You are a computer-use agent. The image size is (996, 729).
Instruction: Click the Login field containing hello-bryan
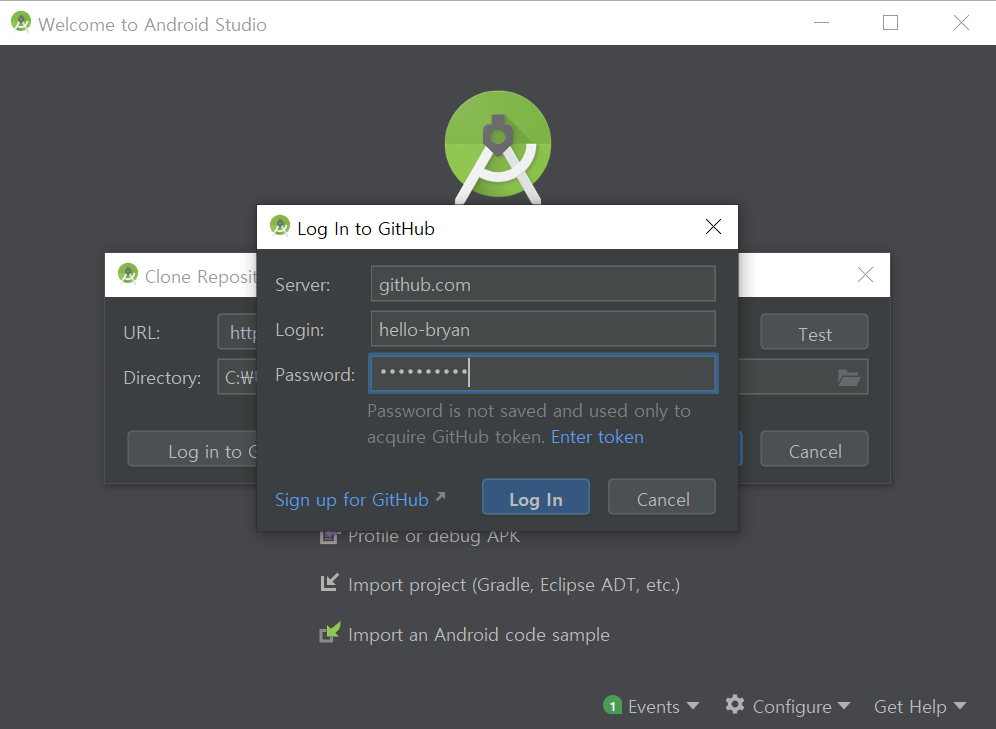click(543, 329)
